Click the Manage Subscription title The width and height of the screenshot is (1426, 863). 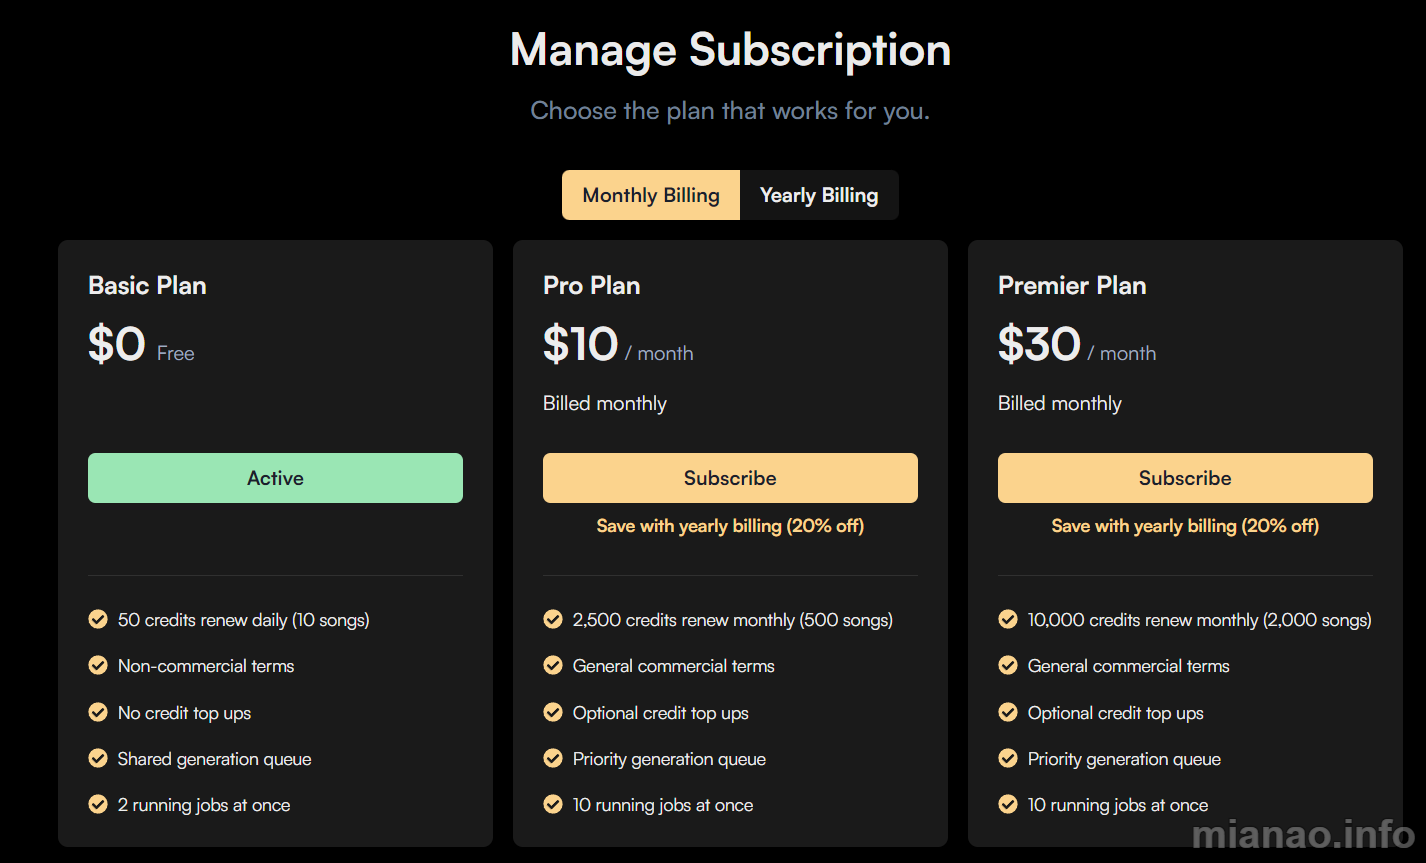tap(730, 50)
